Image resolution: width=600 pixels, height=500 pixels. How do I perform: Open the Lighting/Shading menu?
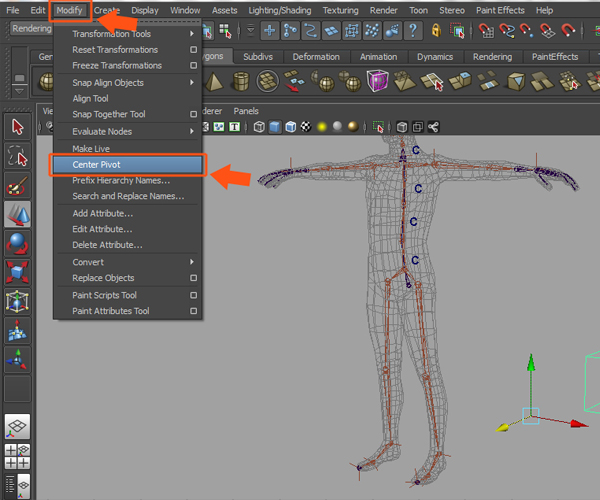pos(280,10)
